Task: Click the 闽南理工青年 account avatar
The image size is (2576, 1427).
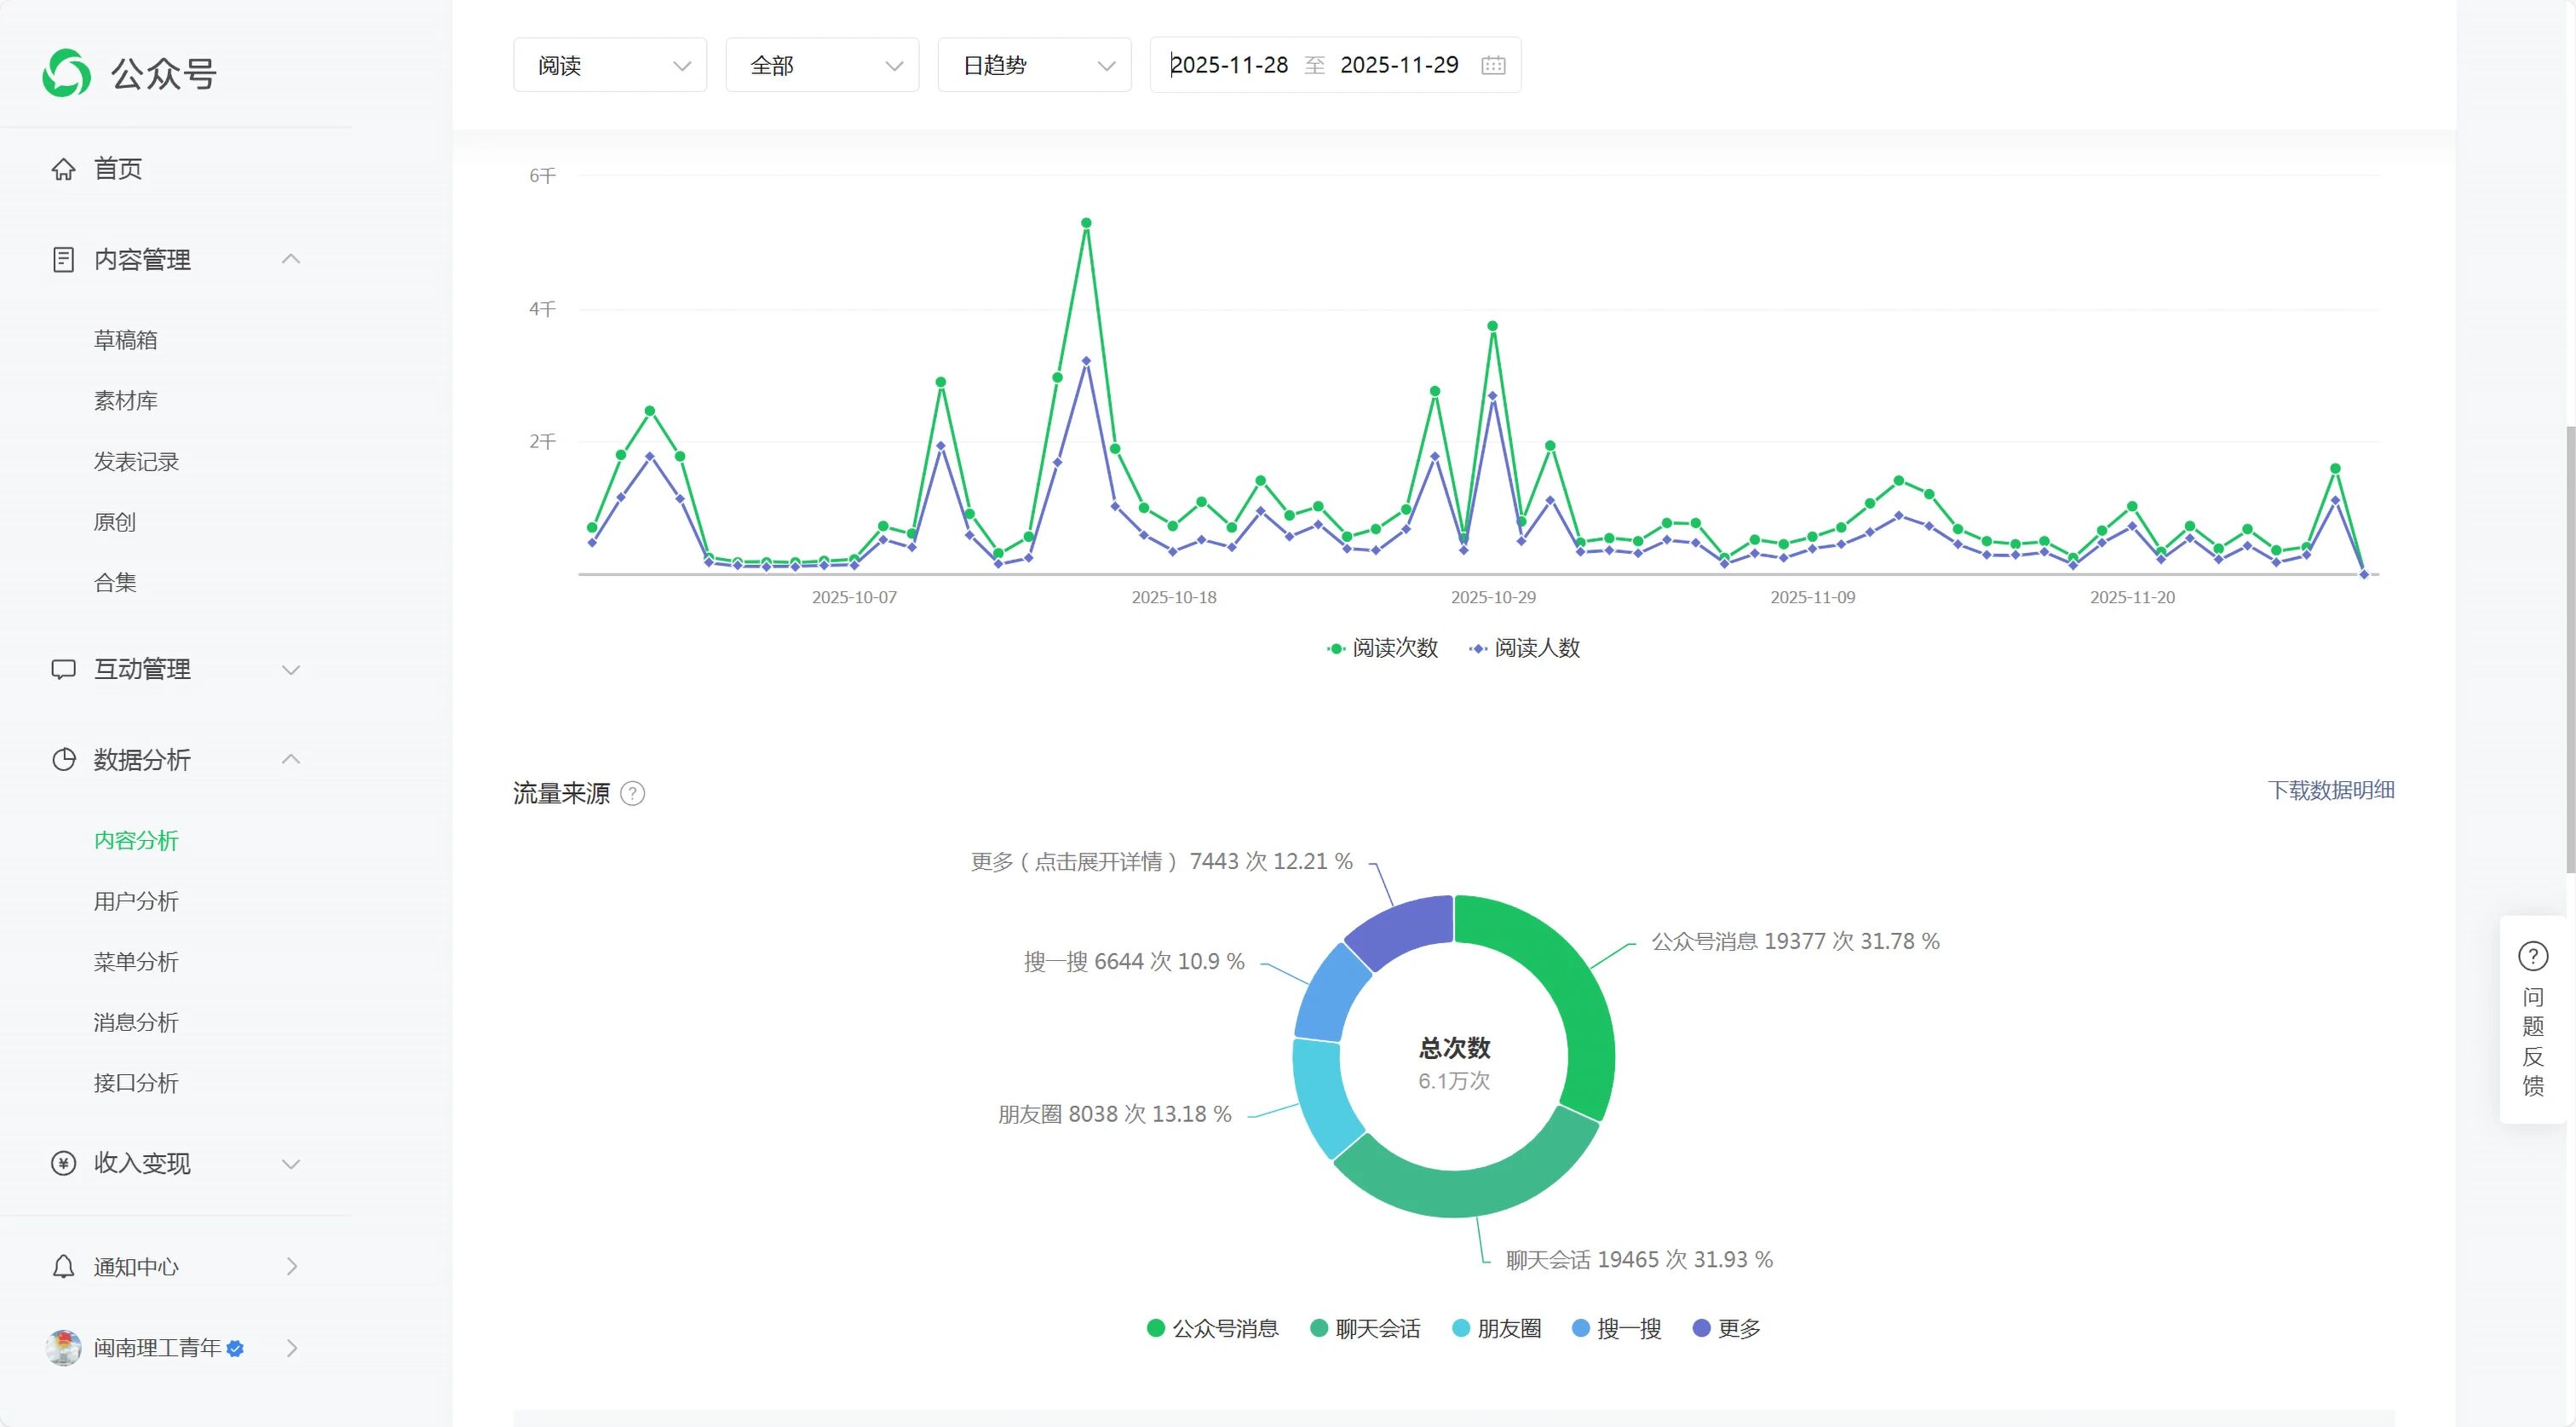Action: click(64, 1348)
